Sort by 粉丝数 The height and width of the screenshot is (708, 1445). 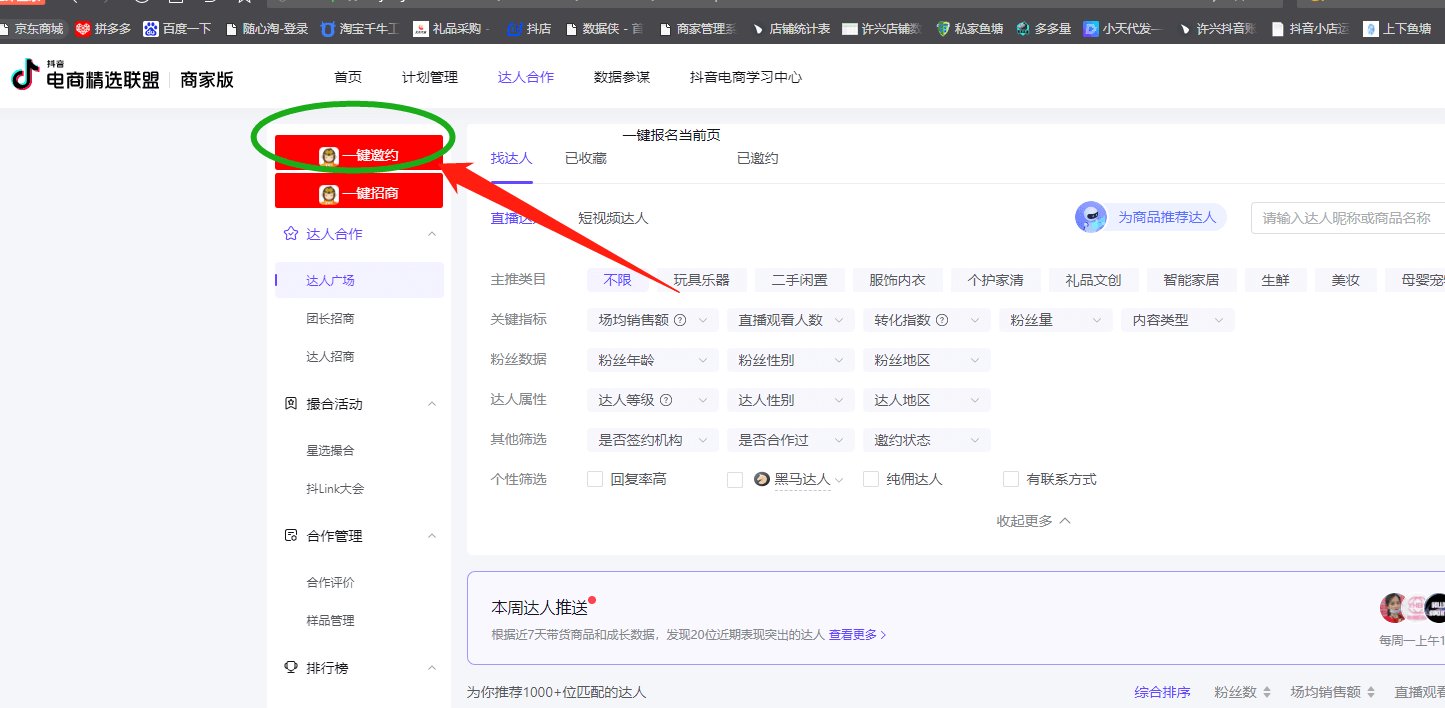(1243, 692)
